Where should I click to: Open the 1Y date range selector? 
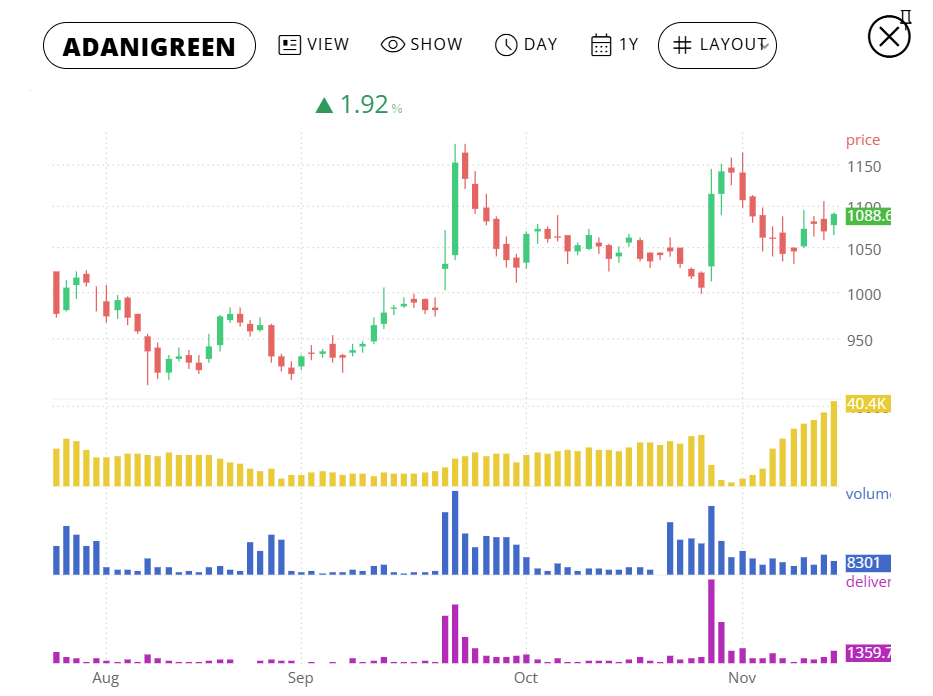[x=614, y=44]
